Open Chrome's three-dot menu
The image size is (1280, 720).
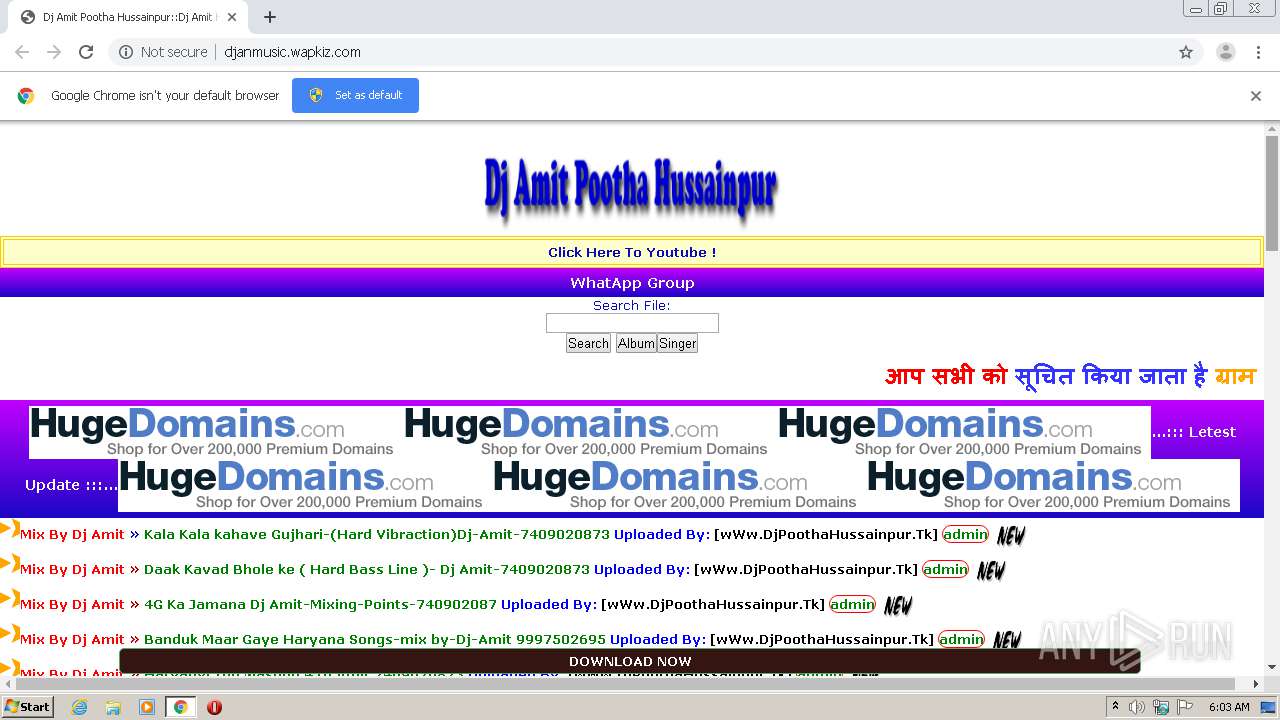[x=1258, y=52]
